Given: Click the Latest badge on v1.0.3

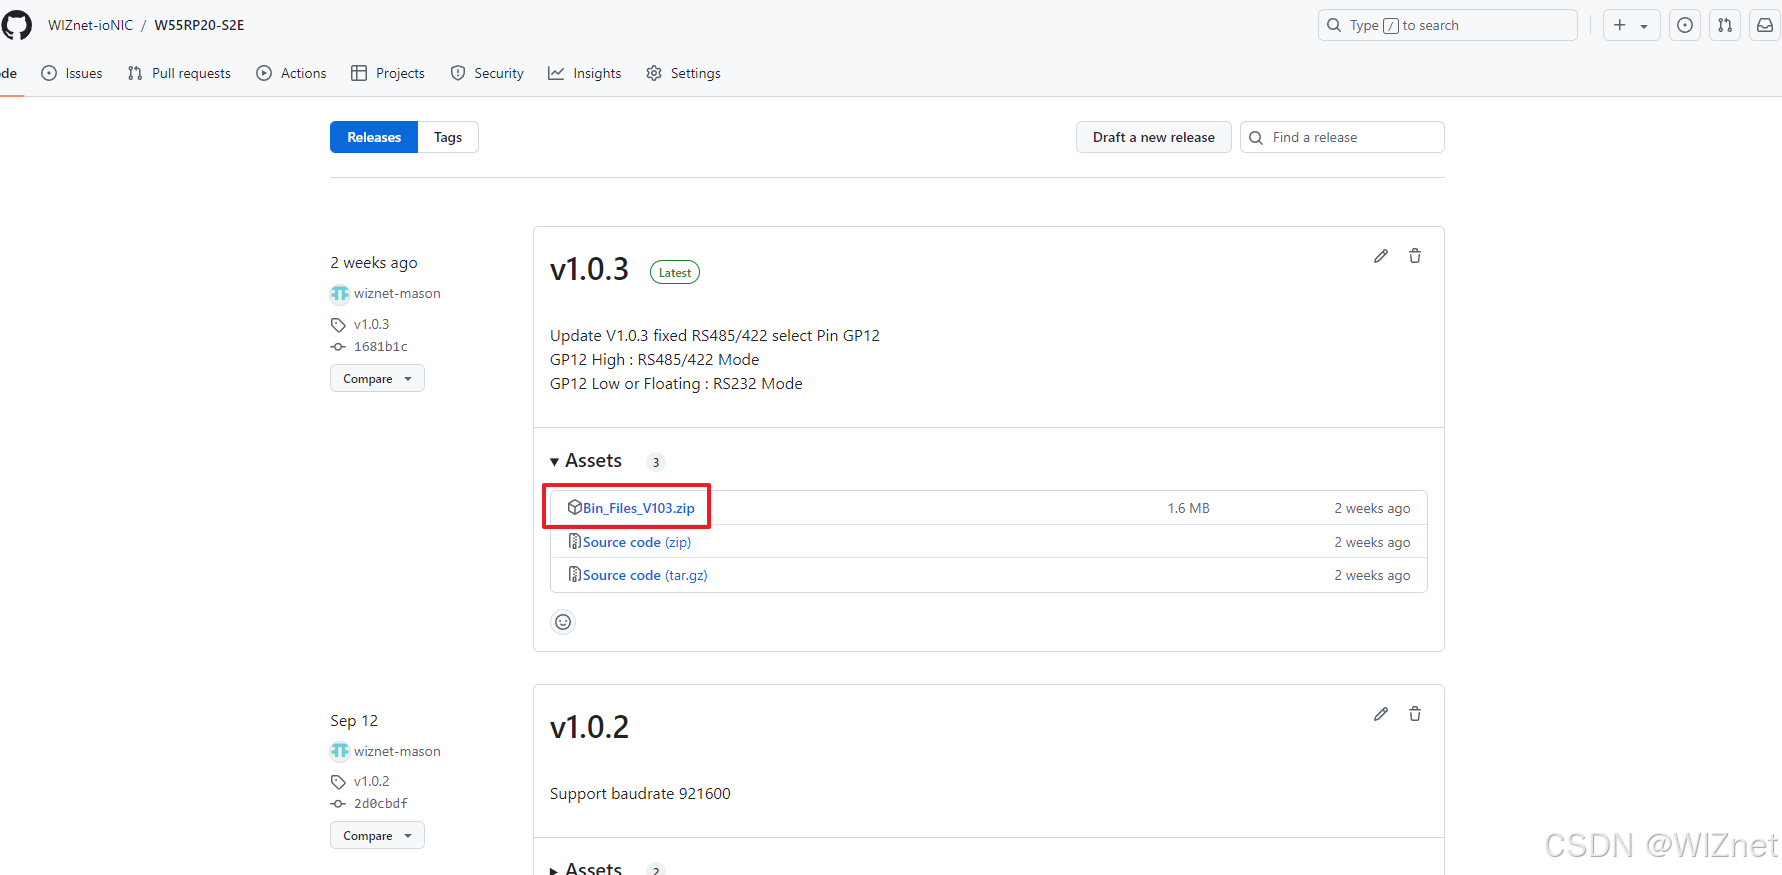Looking at the screenshot, I should [675, 272].
